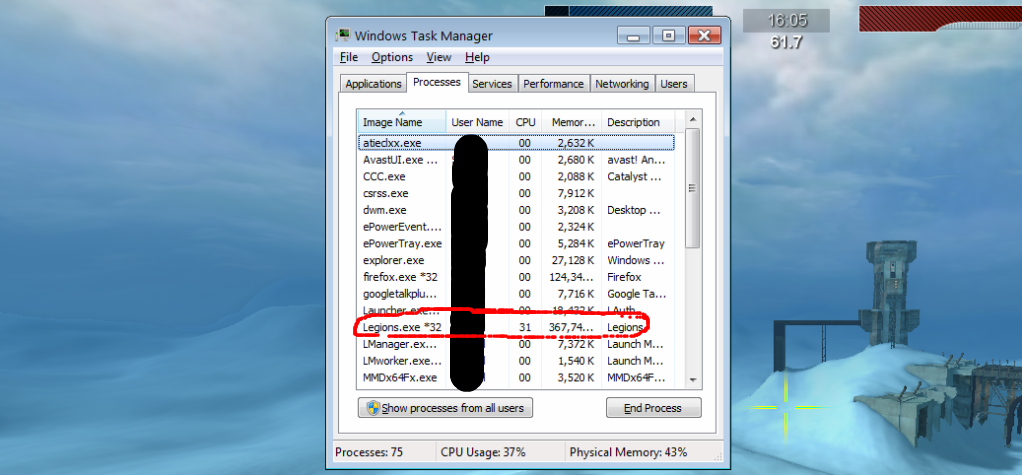Click the process list scroll-up arrow
The height and width of the screenshot is (475, 1022).
692,119
